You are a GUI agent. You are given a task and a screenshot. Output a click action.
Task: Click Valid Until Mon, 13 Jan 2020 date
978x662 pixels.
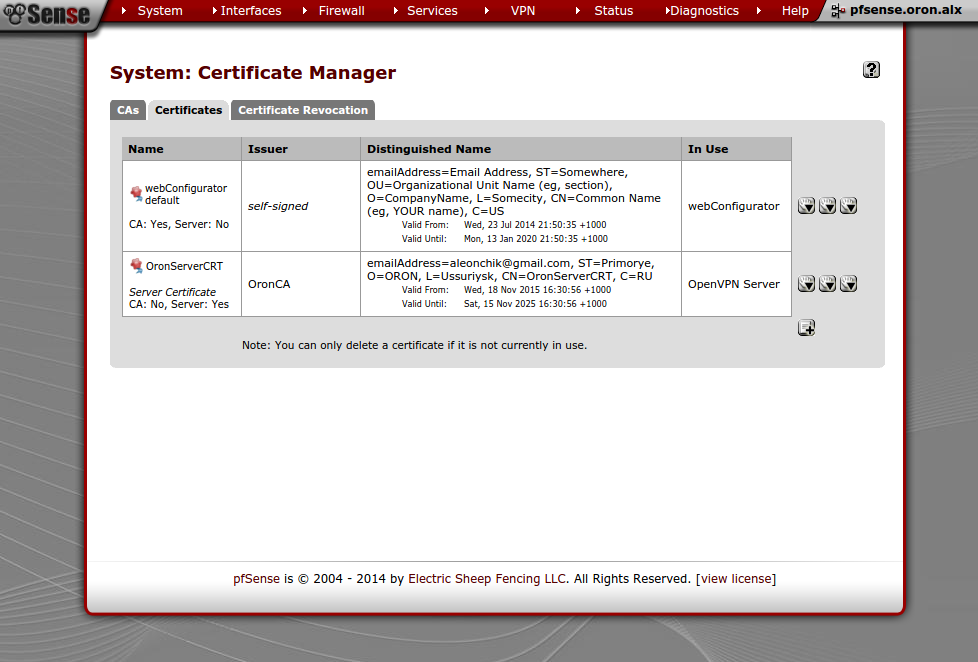pyautogui.click(x=535, y=239)
